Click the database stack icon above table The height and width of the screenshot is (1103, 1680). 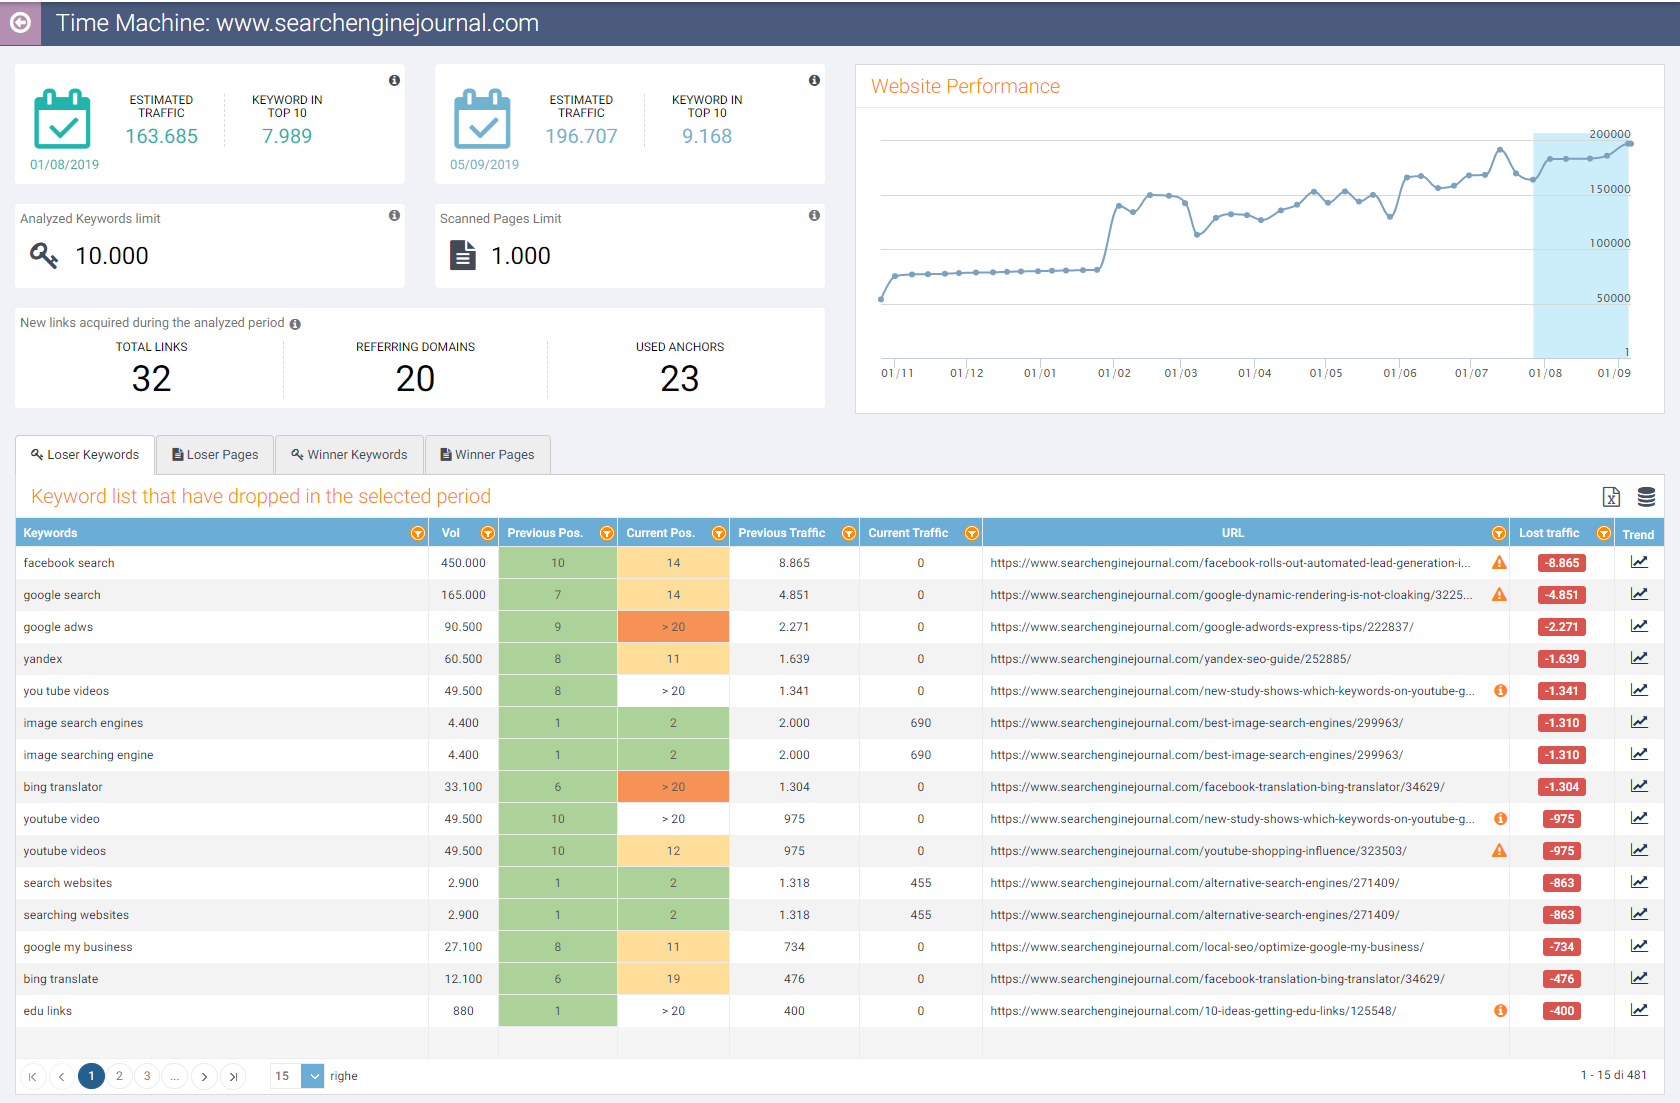click(x=1646, y=497)
